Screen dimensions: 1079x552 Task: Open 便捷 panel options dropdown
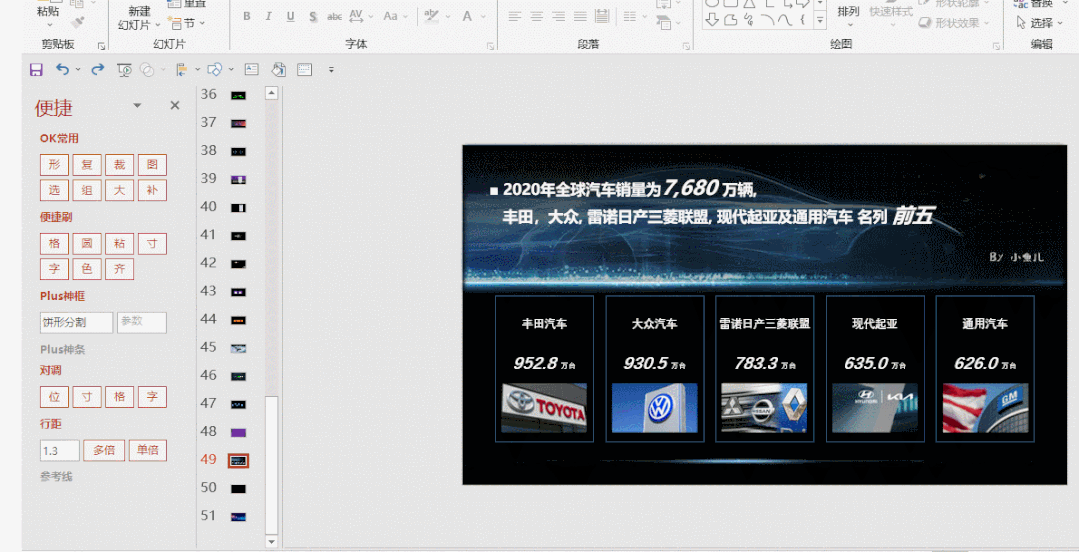click(137, 105)
